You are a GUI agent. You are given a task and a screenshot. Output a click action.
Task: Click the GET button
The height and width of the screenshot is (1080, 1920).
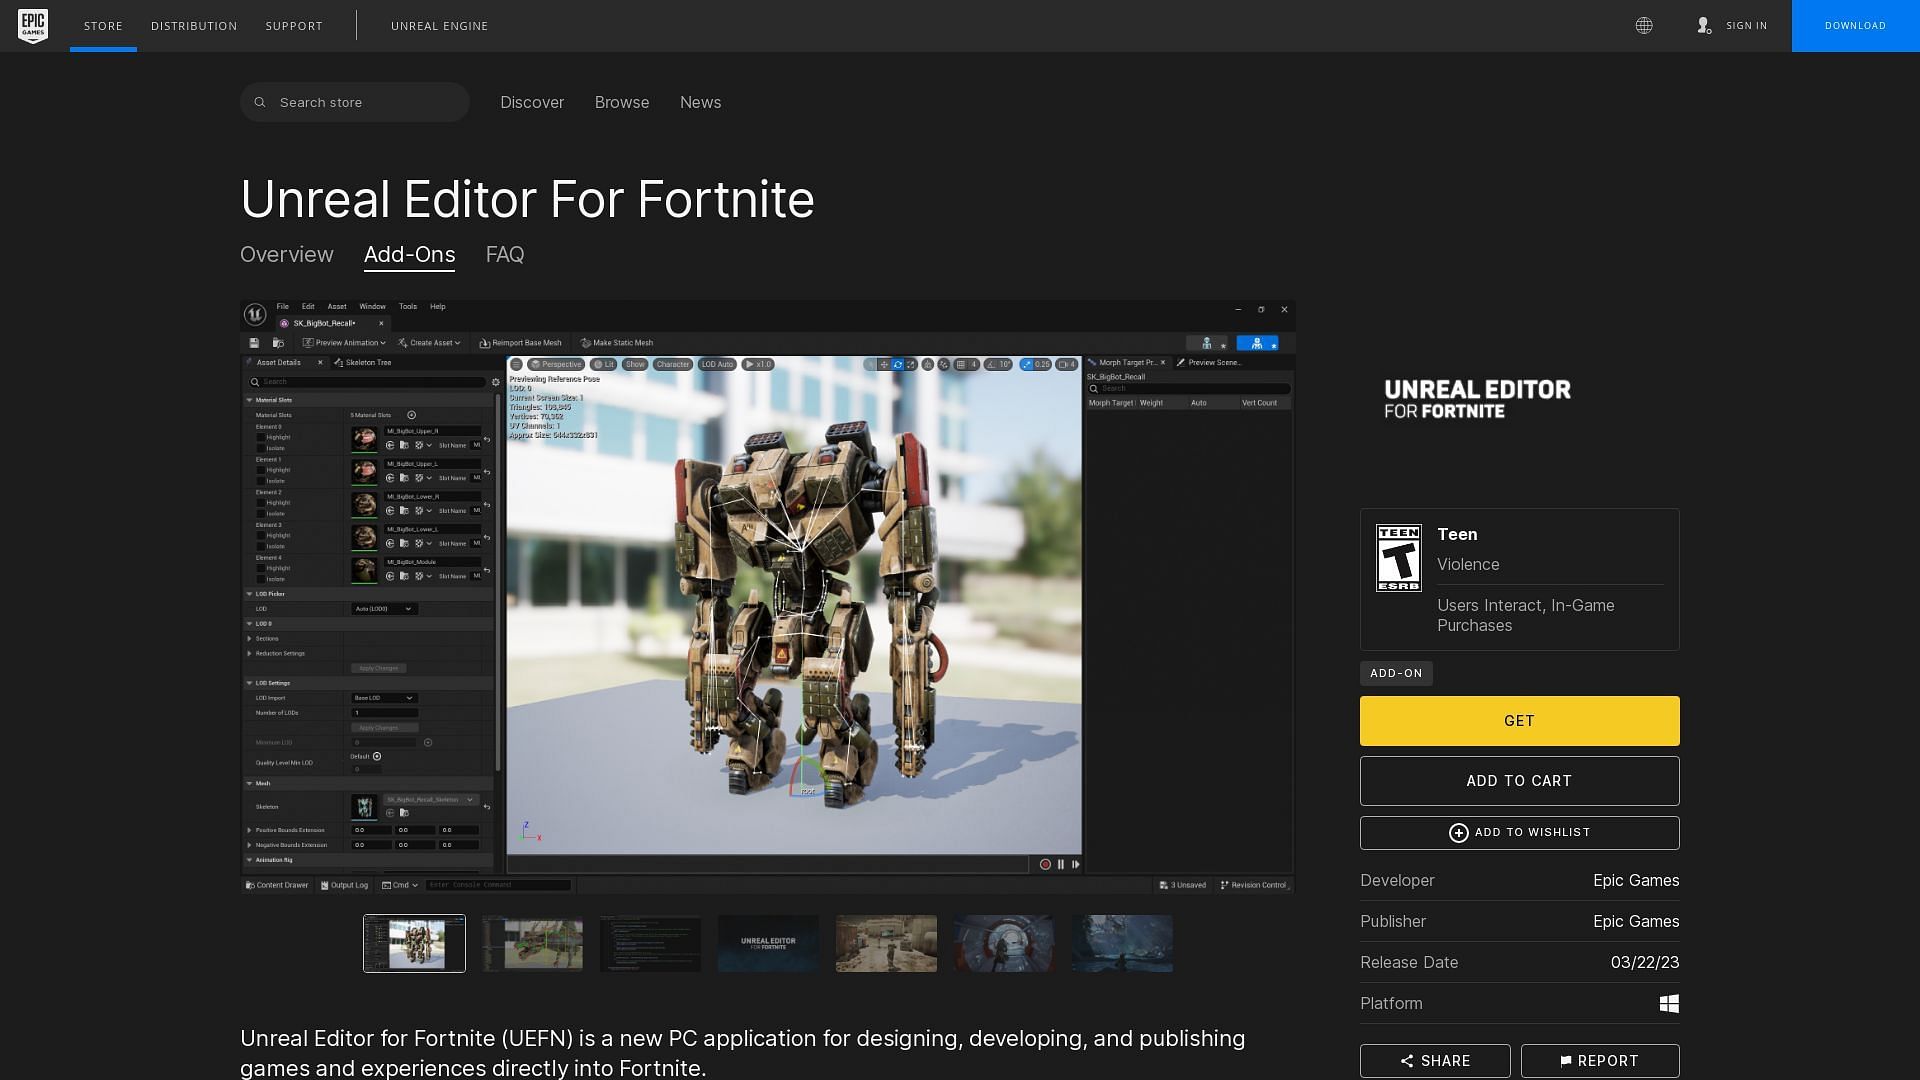click(1519, 720)
